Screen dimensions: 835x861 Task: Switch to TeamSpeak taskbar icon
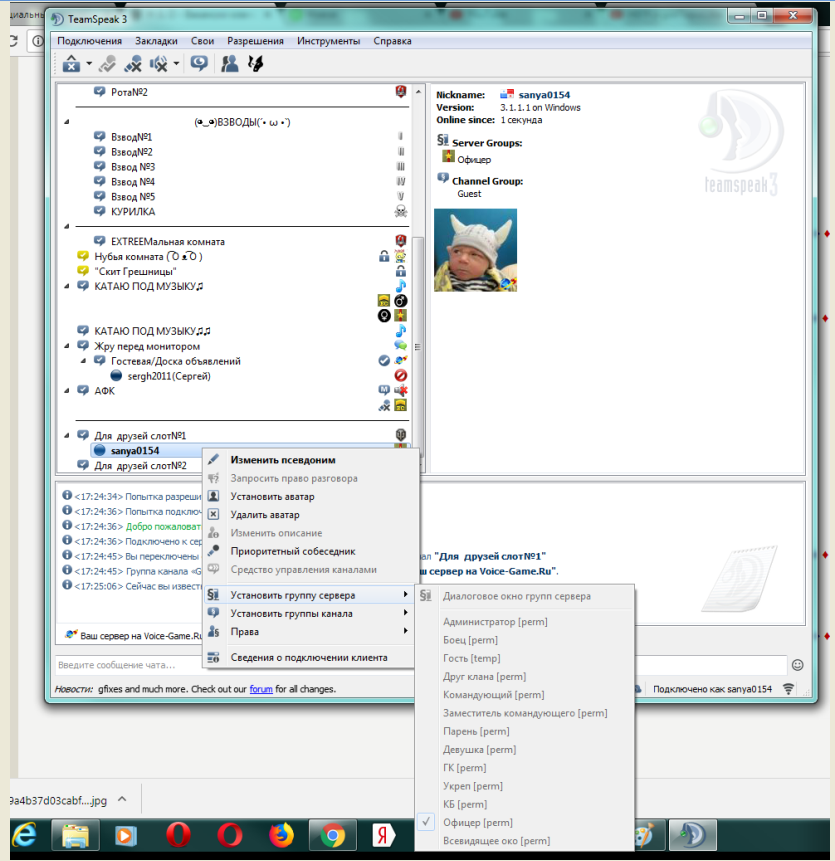pyautogui.click(x=693, y=836)
